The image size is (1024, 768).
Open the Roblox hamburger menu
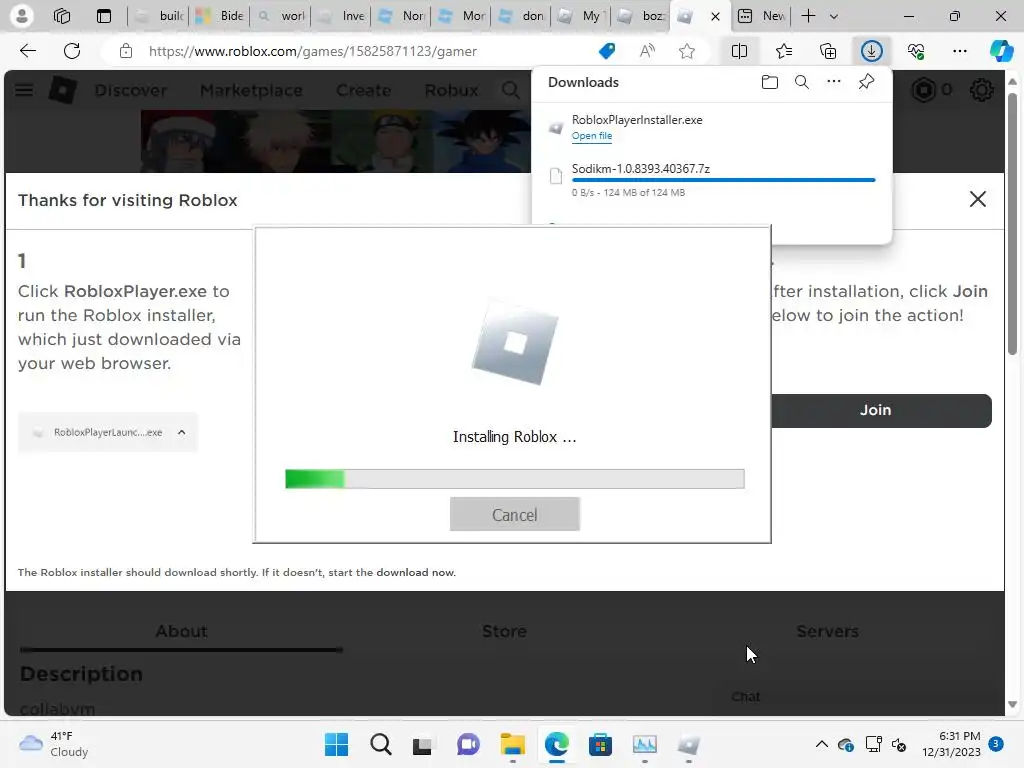pos(24,90)
